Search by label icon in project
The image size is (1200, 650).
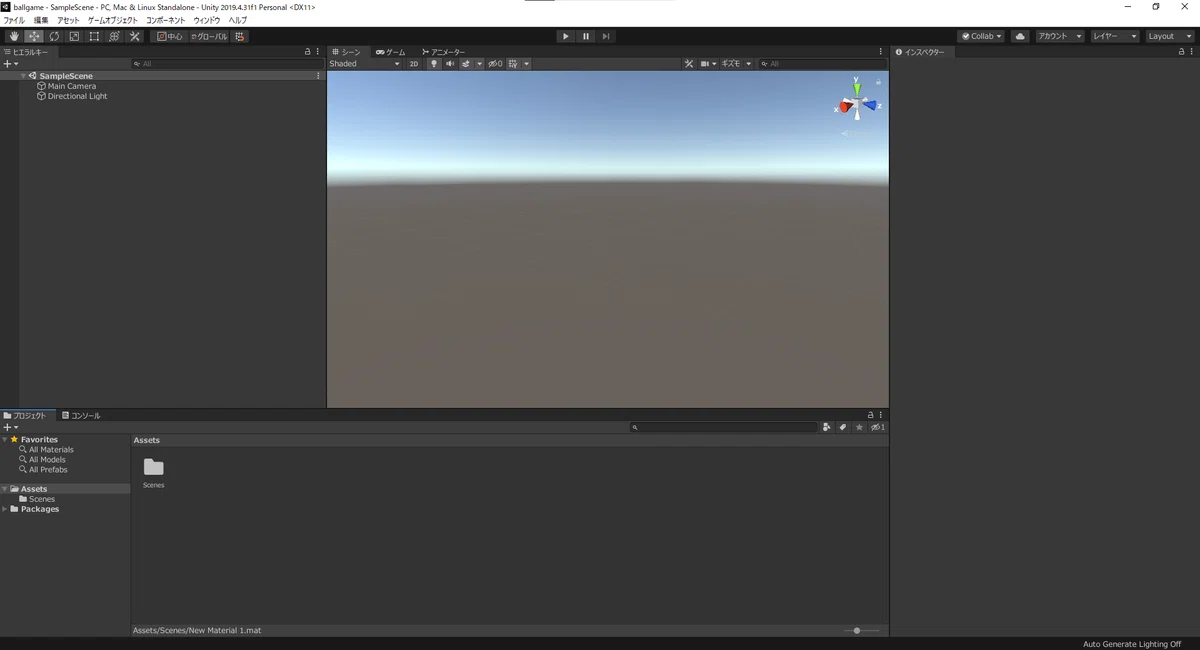(843, 427)
